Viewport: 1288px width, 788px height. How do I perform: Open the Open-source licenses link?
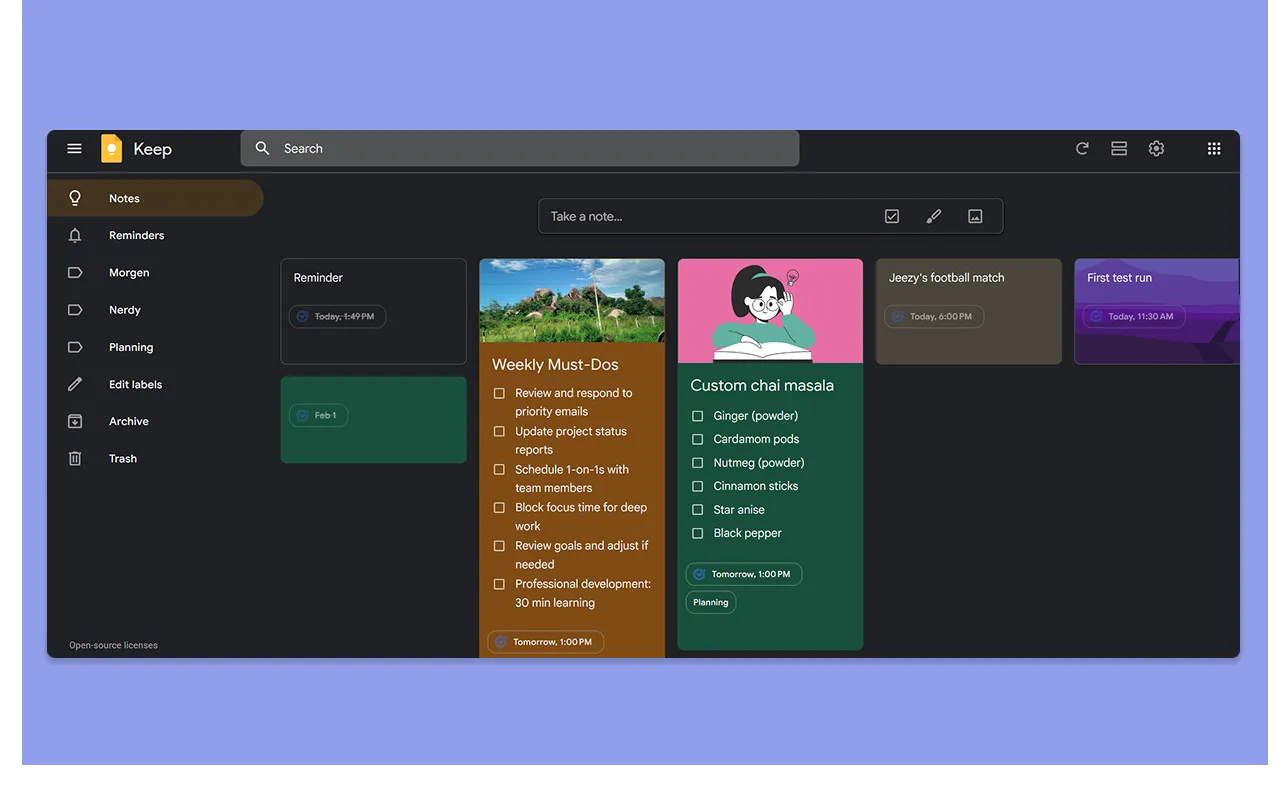113,645
